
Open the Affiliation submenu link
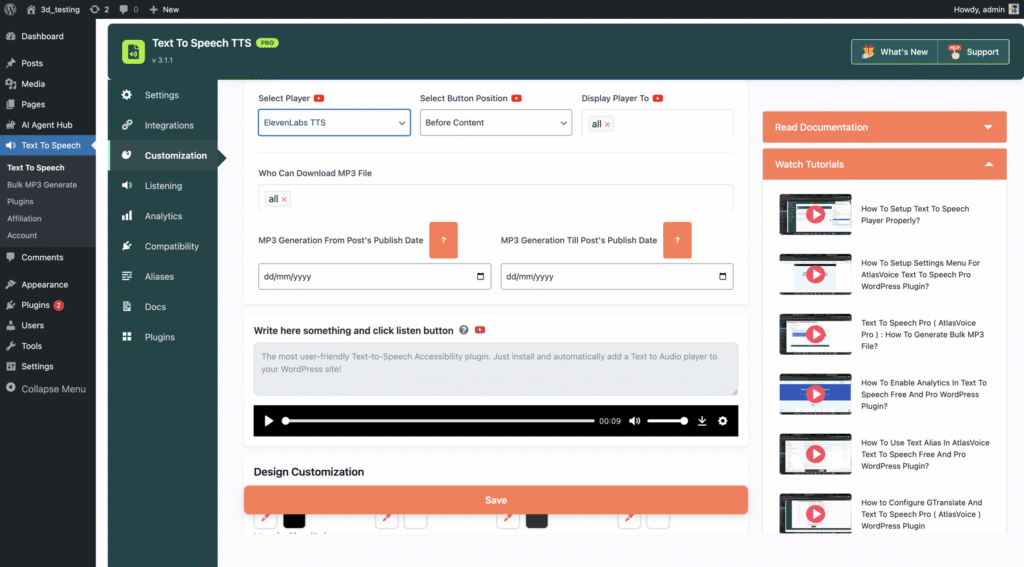[x=24, y=218]
